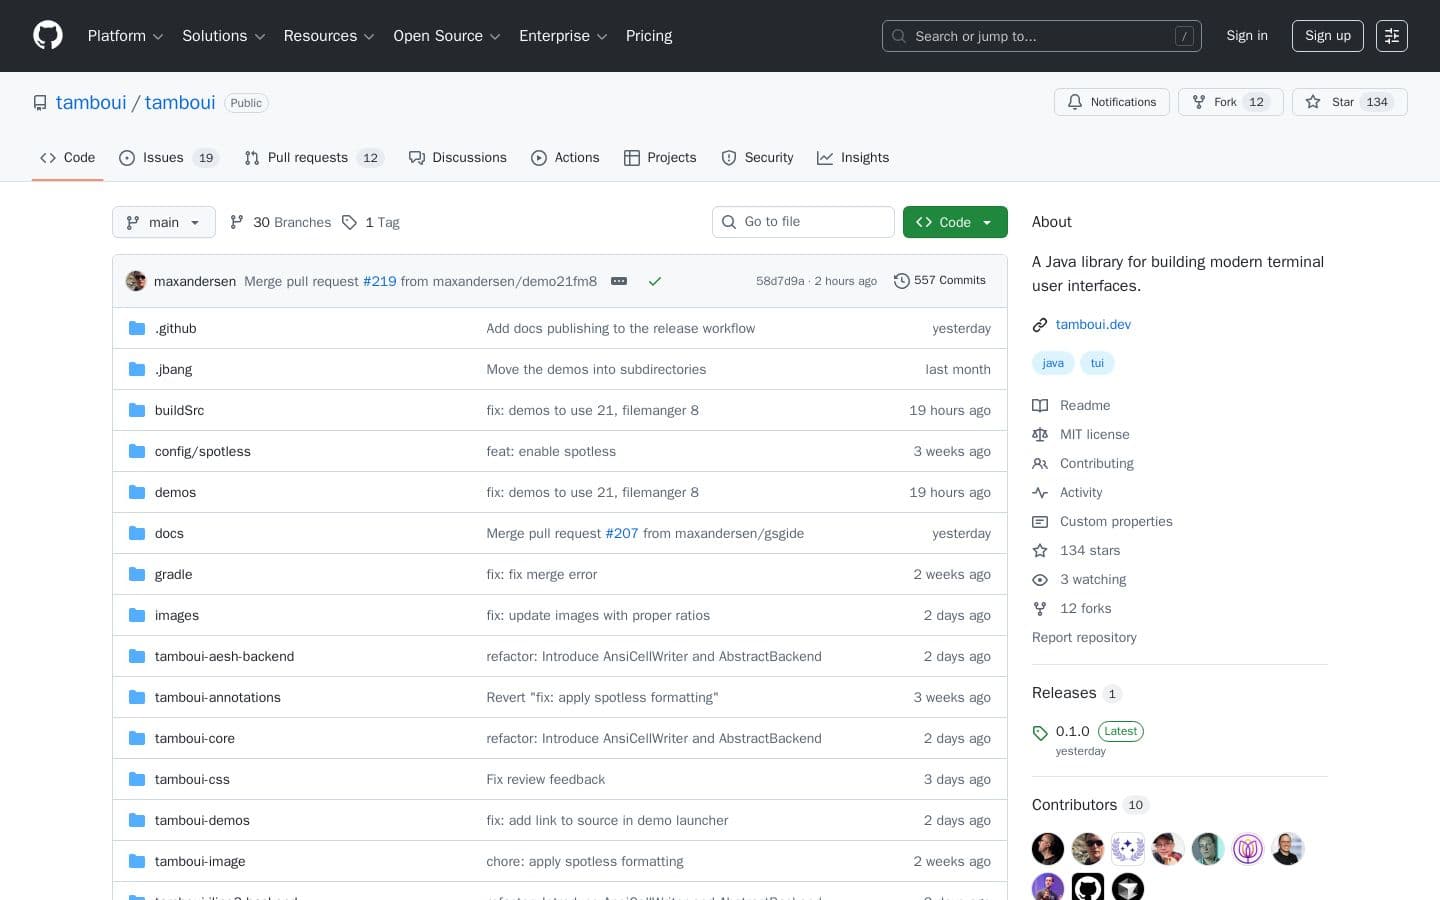The image size is (1440, 900).
Task: Open the tamboui.dev website link
Action: (1093, 324)
